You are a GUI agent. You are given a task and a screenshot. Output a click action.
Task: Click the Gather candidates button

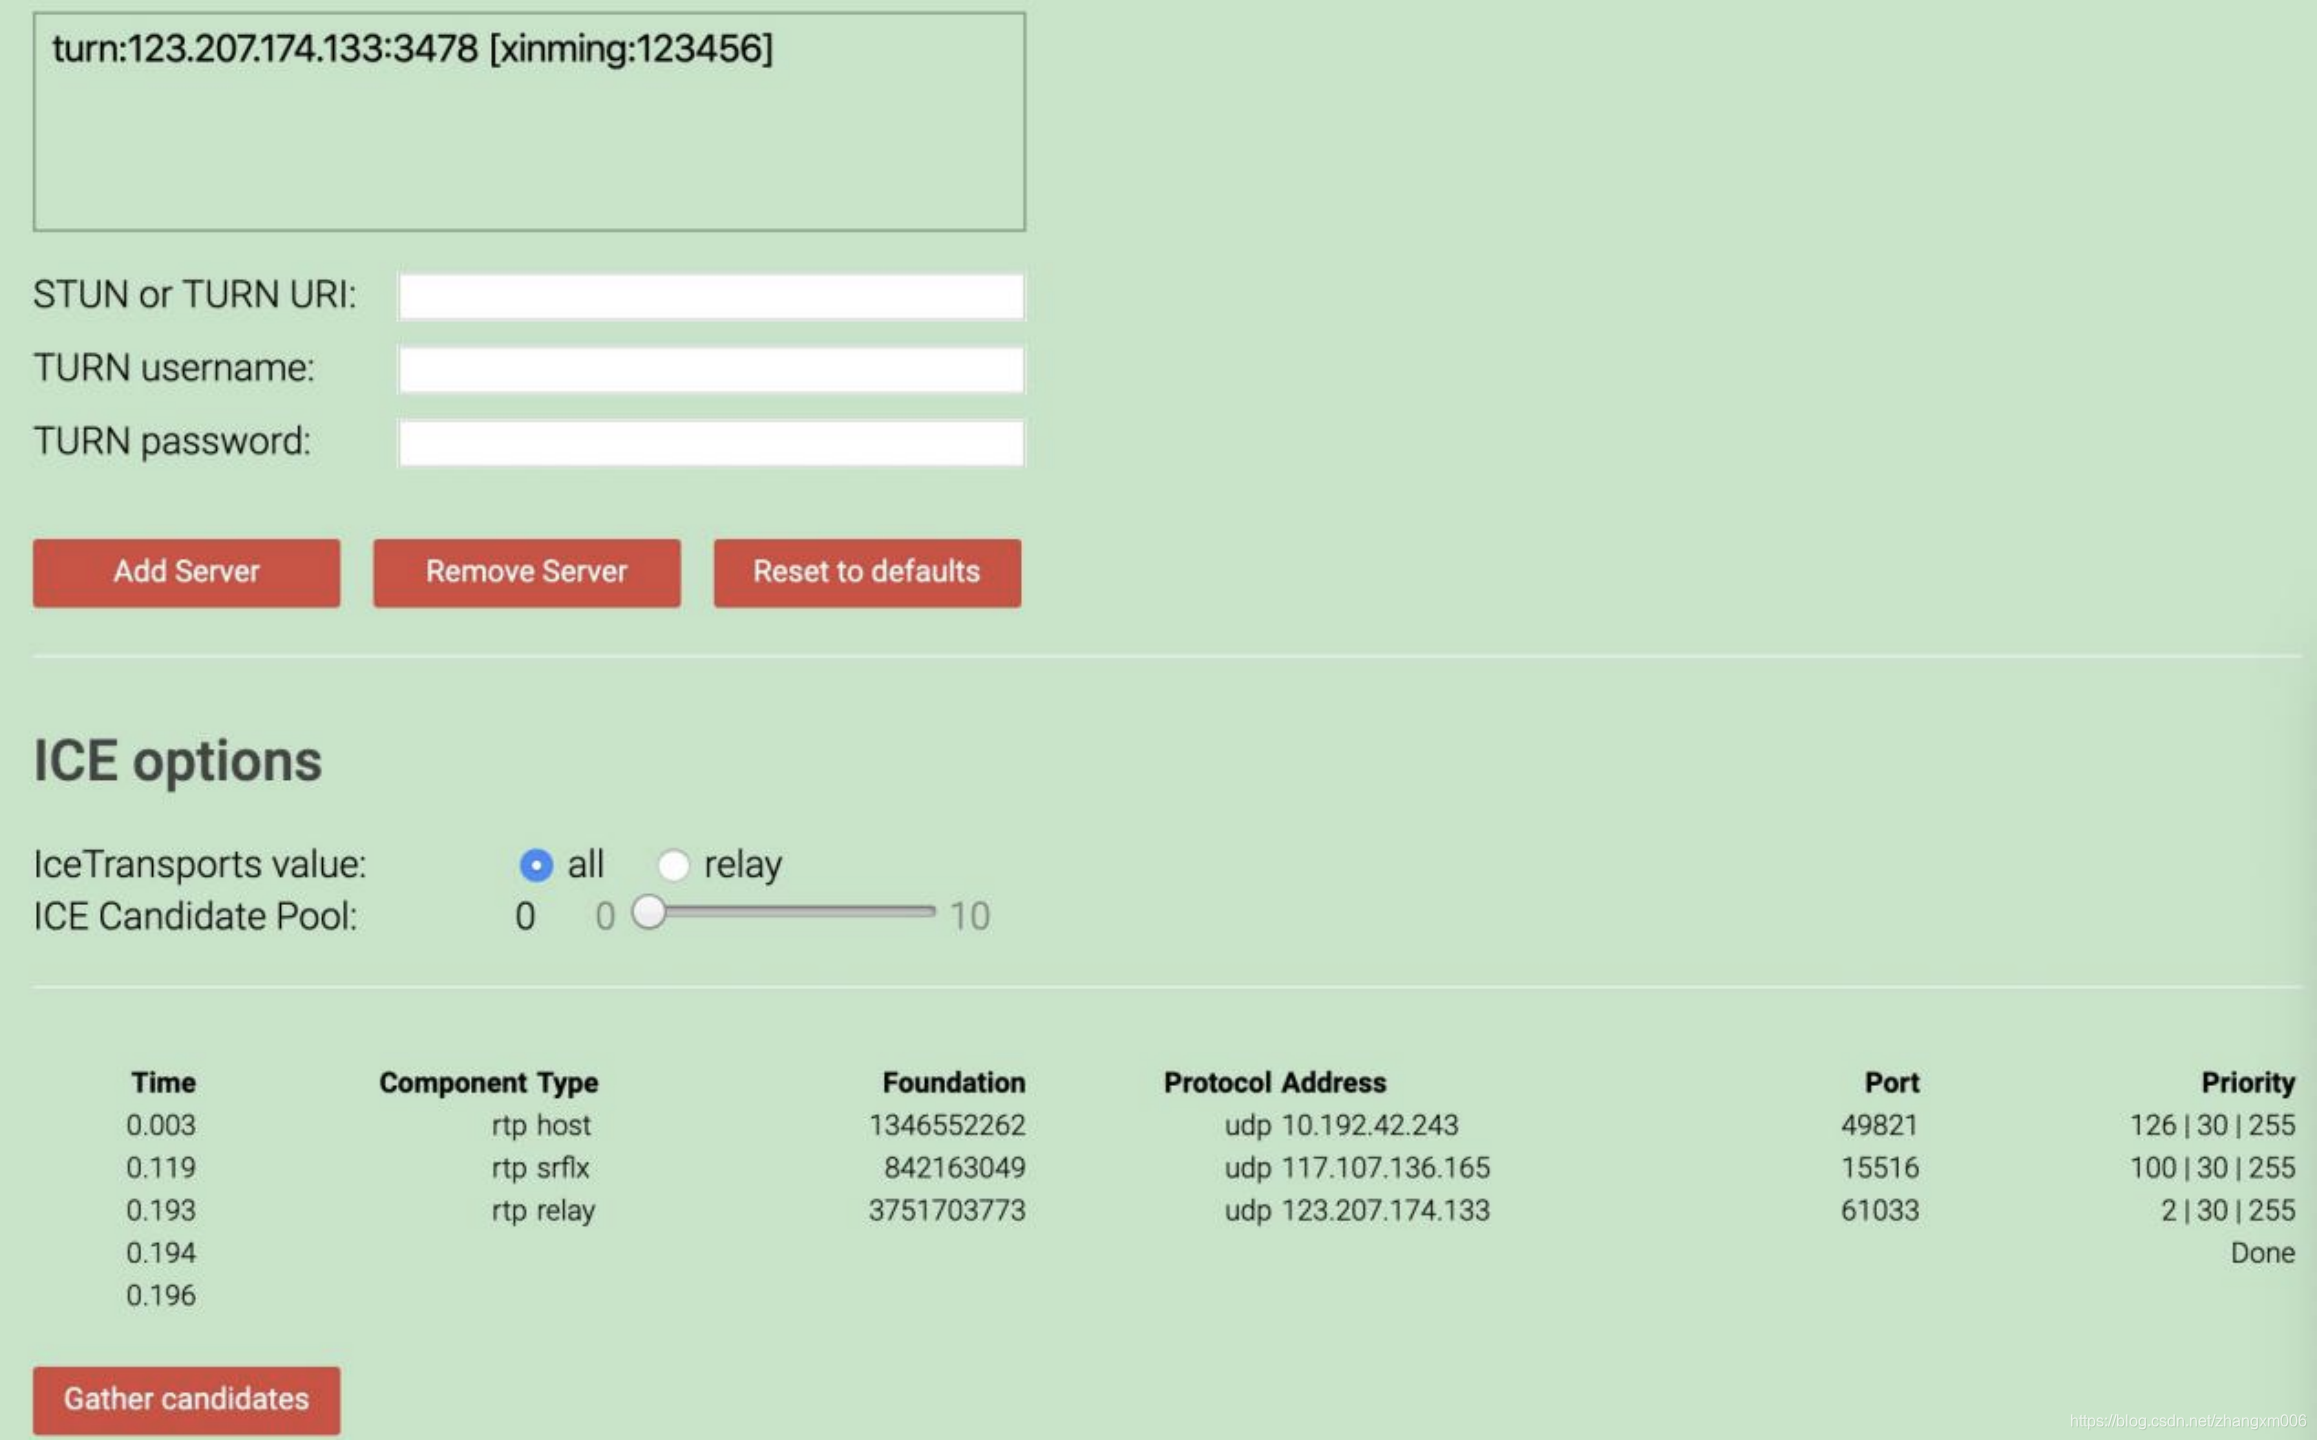tap(186, 1399)
